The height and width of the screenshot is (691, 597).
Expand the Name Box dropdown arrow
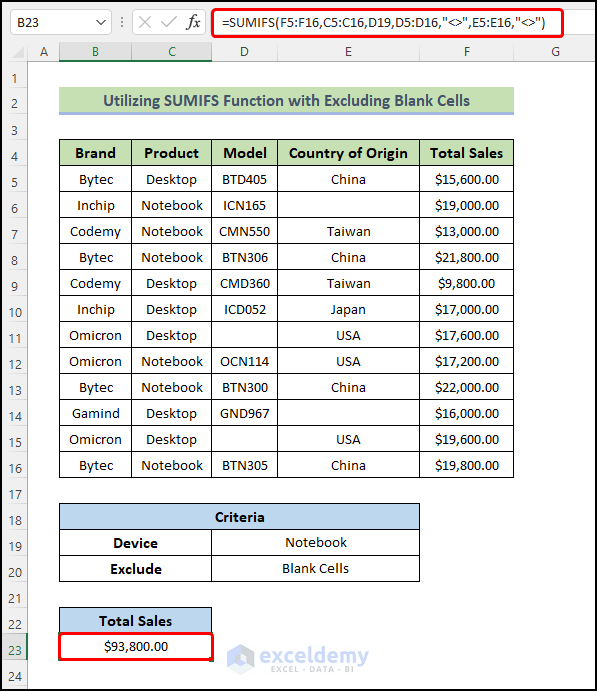[x=101, y=22]
